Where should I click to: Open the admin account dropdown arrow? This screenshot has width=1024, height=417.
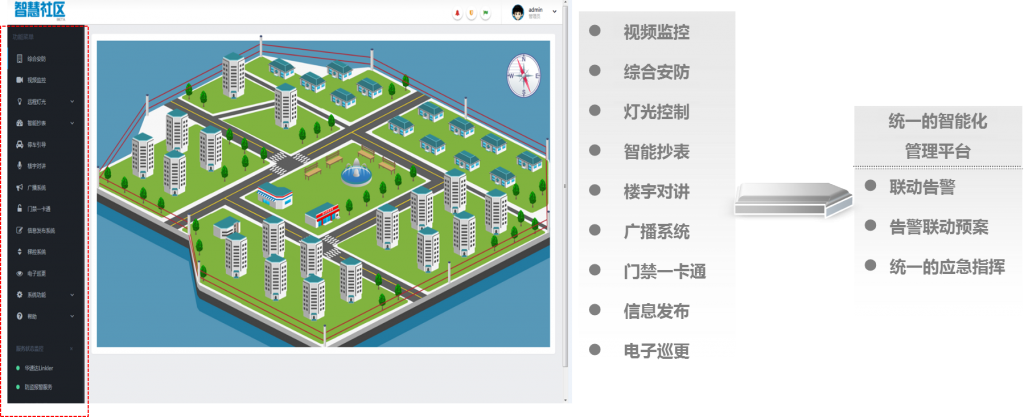[x=554, y=11]
